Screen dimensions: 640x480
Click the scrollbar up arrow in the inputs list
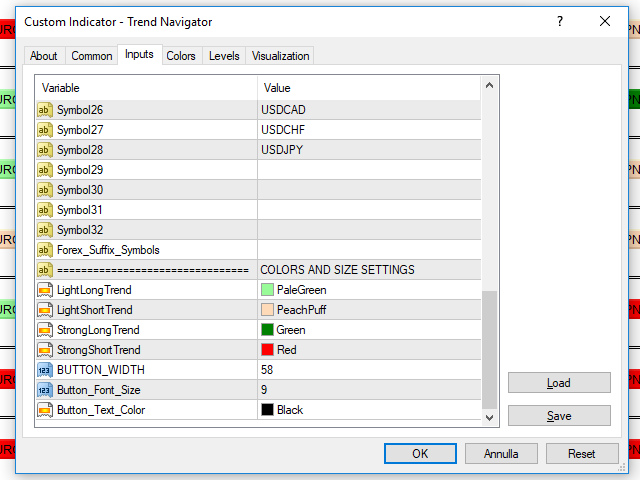pyautogui.click(x=489, y=85)
